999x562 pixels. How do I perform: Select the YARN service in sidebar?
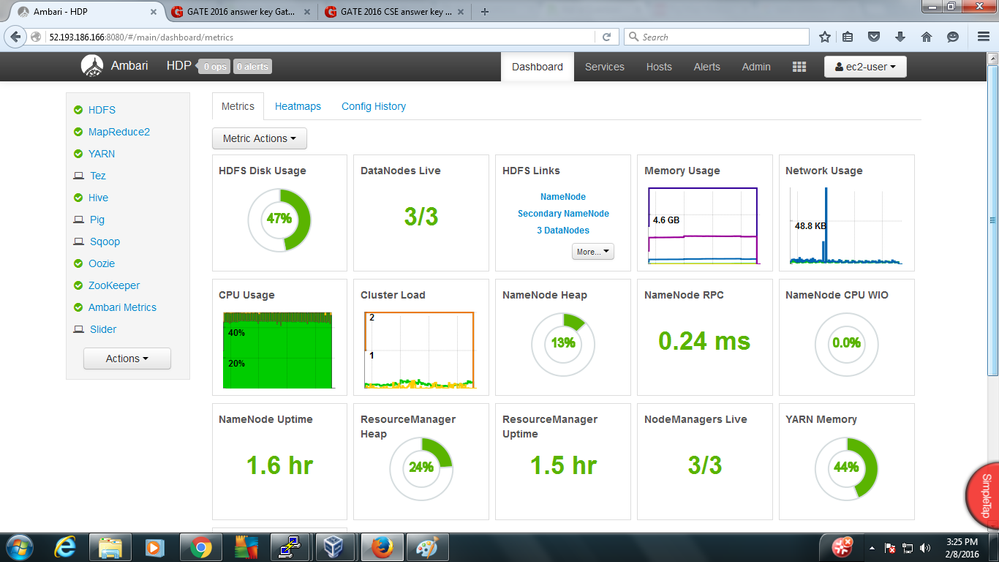[101, 154]
